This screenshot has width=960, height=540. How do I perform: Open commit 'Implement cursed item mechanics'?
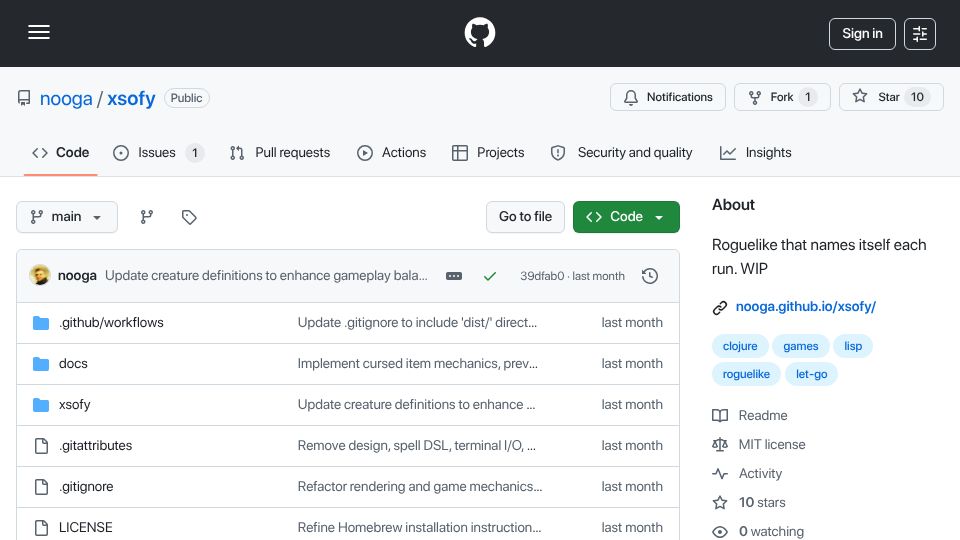click(418, 364)
